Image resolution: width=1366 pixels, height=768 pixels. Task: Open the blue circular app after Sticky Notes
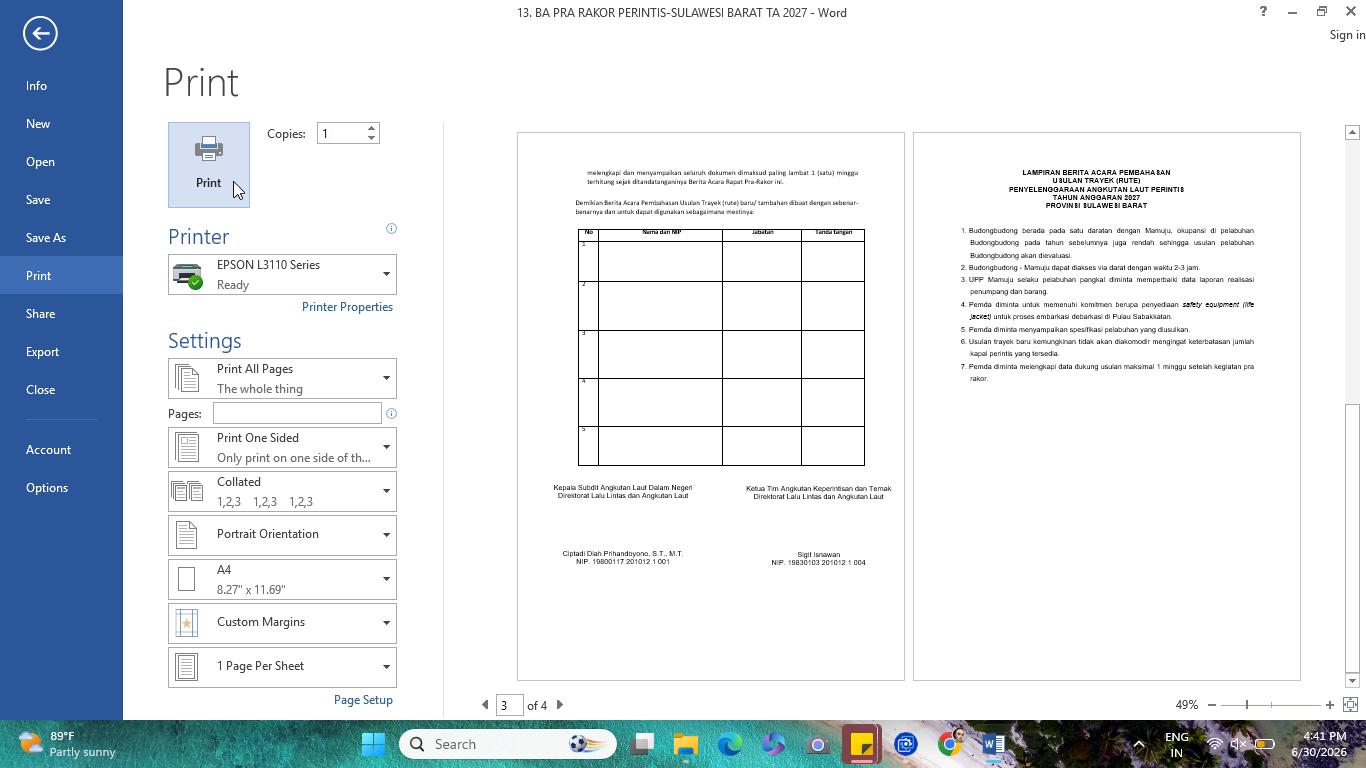pyautogui.click(x=906, y=744)
